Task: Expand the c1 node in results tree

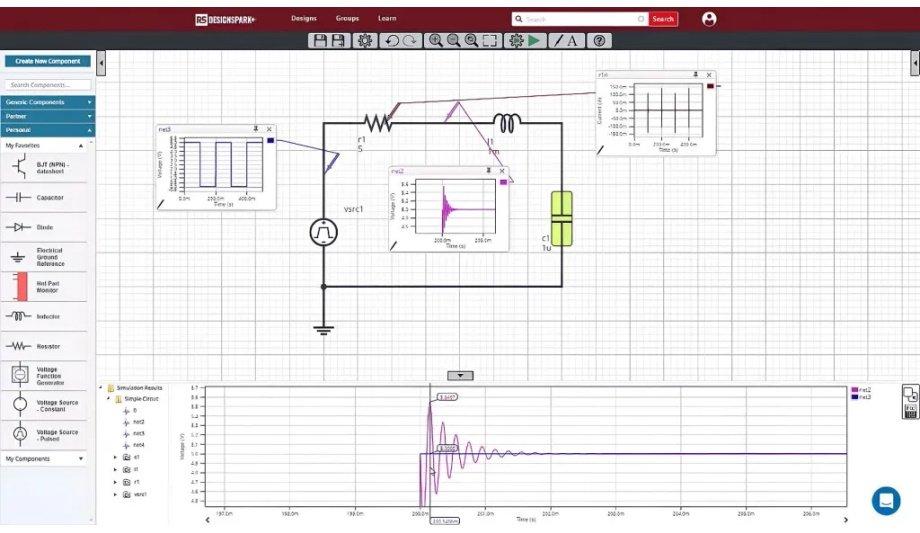Action: [x=115, y=457]
